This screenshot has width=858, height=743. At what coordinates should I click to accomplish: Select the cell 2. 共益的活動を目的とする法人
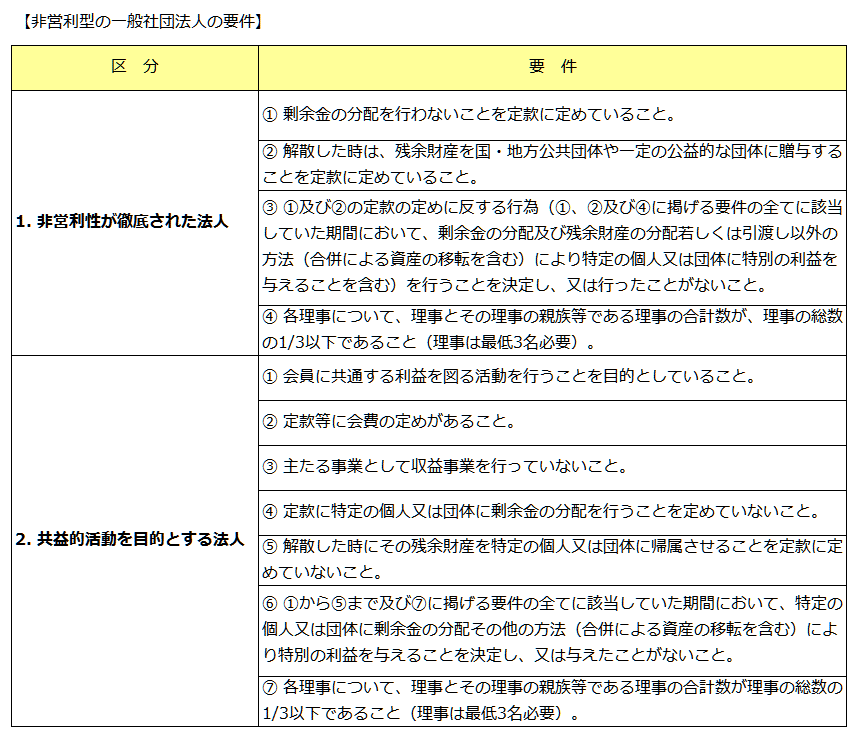[x=135, y=541]
